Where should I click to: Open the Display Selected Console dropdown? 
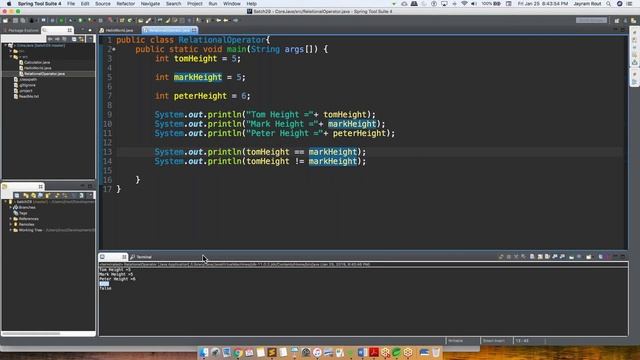579,257
